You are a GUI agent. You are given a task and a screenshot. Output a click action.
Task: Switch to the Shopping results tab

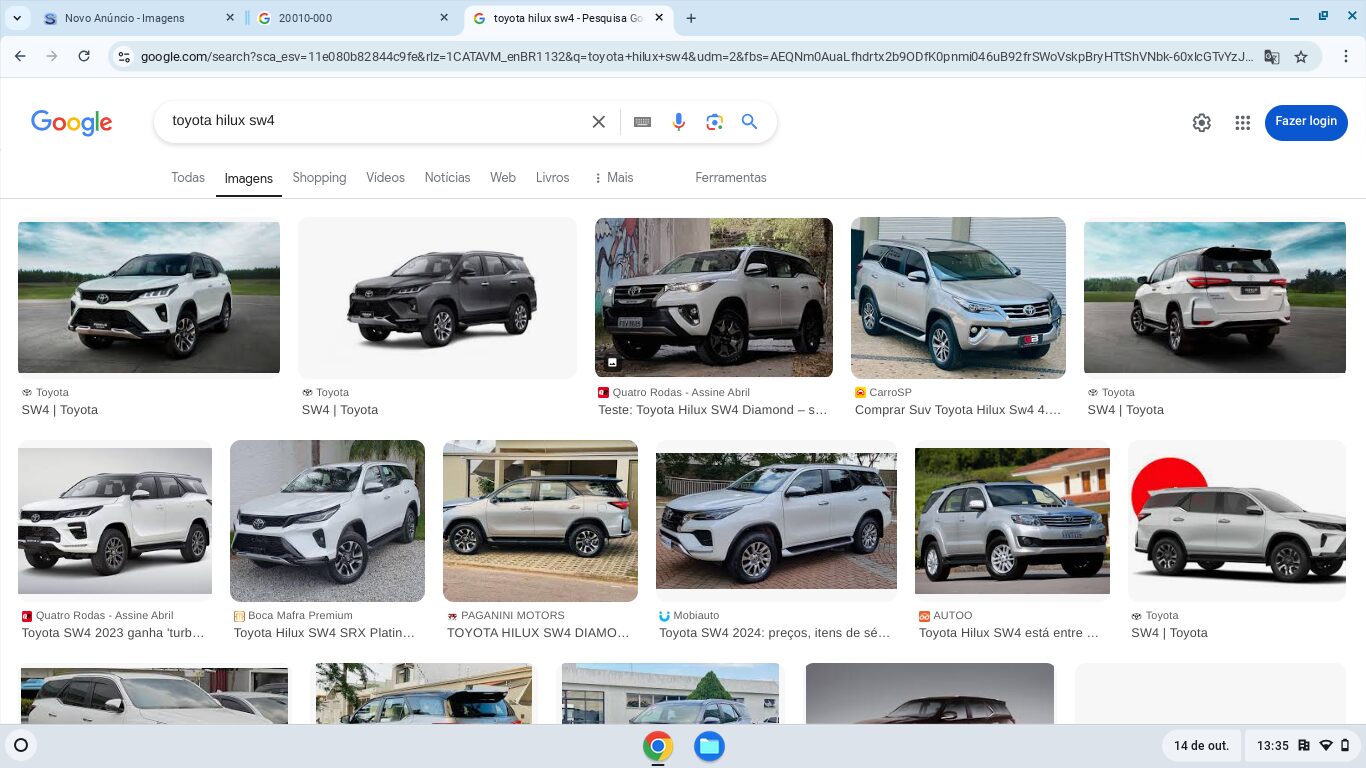tap(319, 177)
